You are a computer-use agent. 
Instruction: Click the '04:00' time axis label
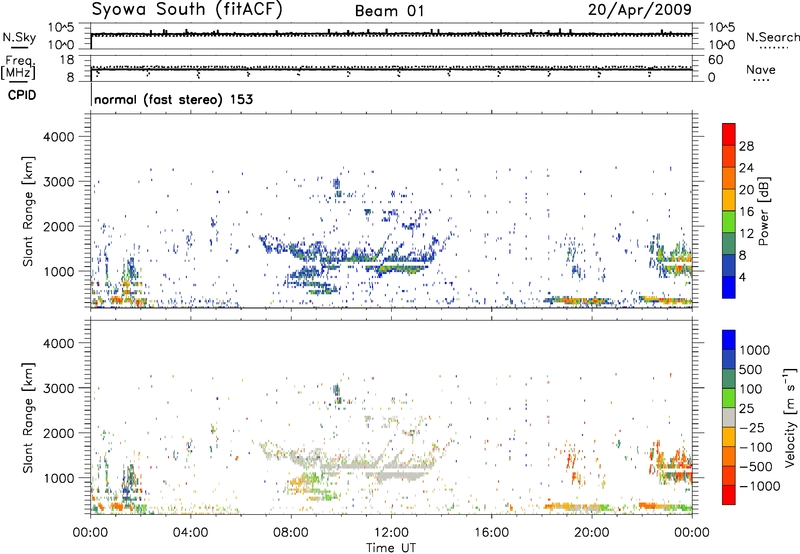tap(190, 533)
